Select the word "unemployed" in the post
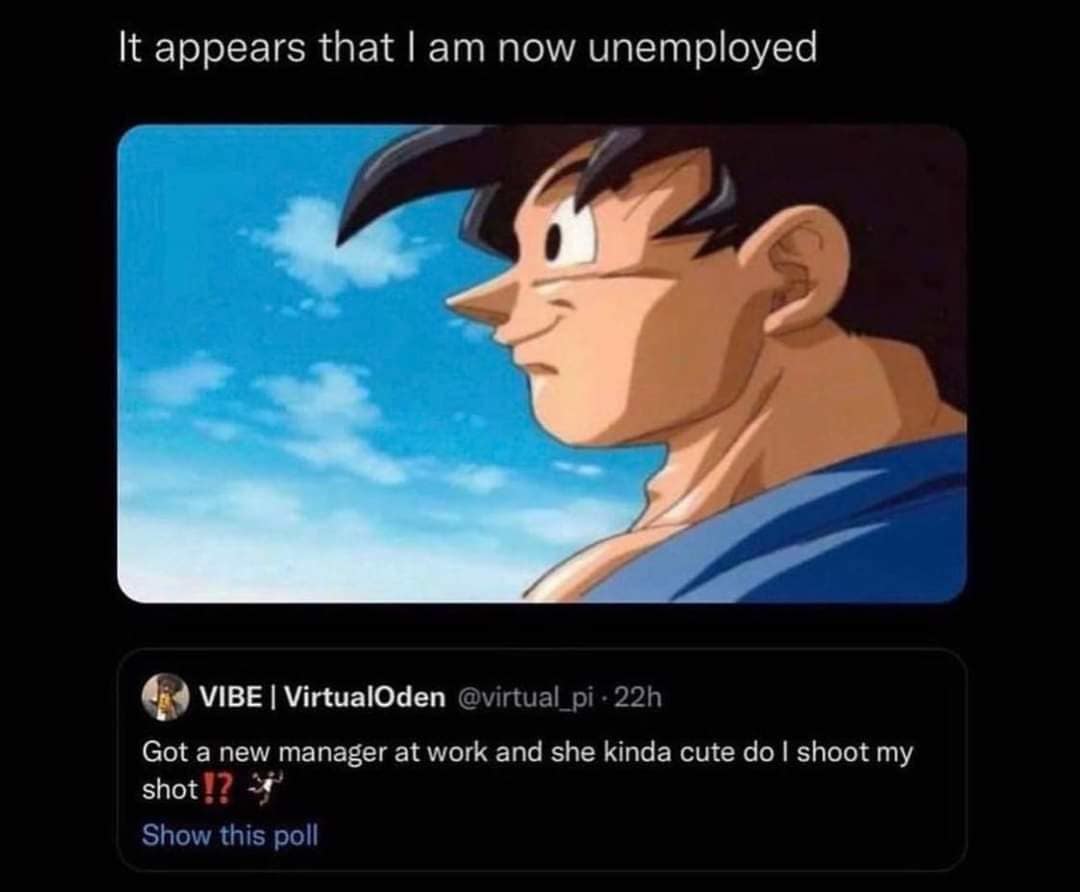The width and height of the screenshot is (1080, 892). [x=702, y=50]
